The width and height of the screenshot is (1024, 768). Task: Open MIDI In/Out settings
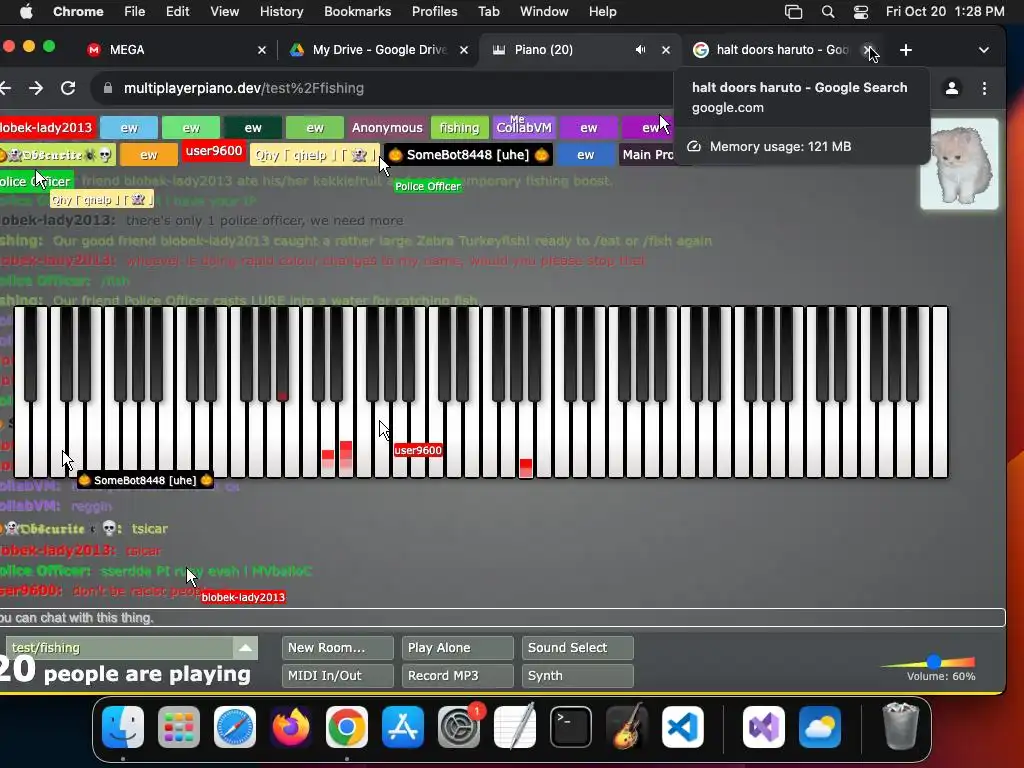338,676
